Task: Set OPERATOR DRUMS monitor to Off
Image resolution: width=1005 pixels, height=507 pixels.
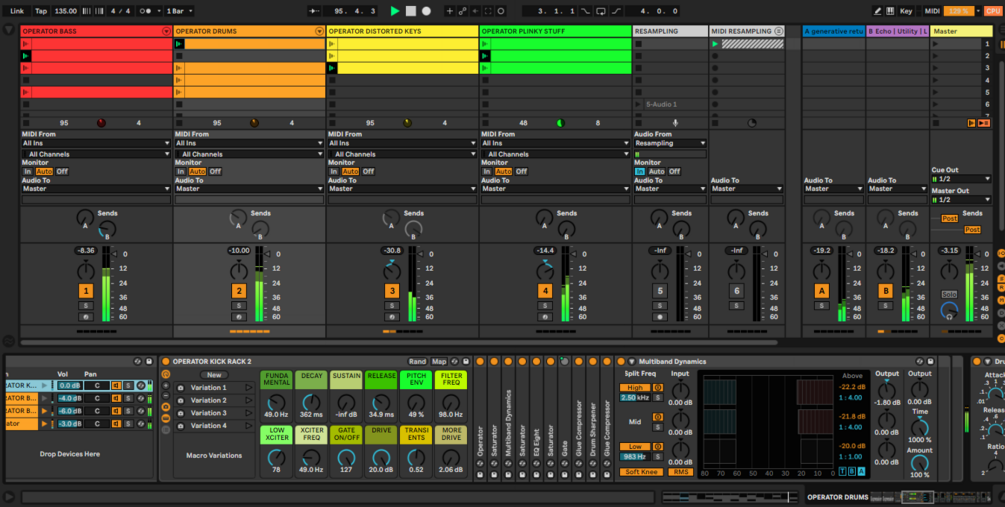Action: tap(215, 171)
